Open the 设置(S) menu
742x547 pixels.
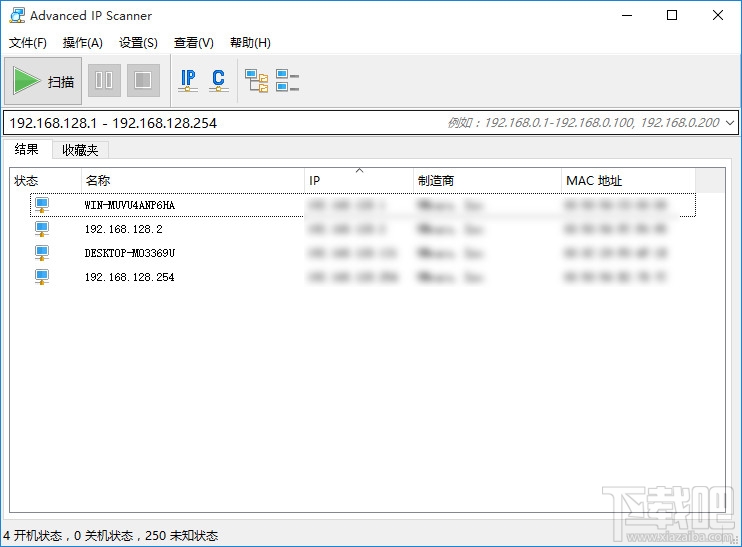tap(138, 43)
